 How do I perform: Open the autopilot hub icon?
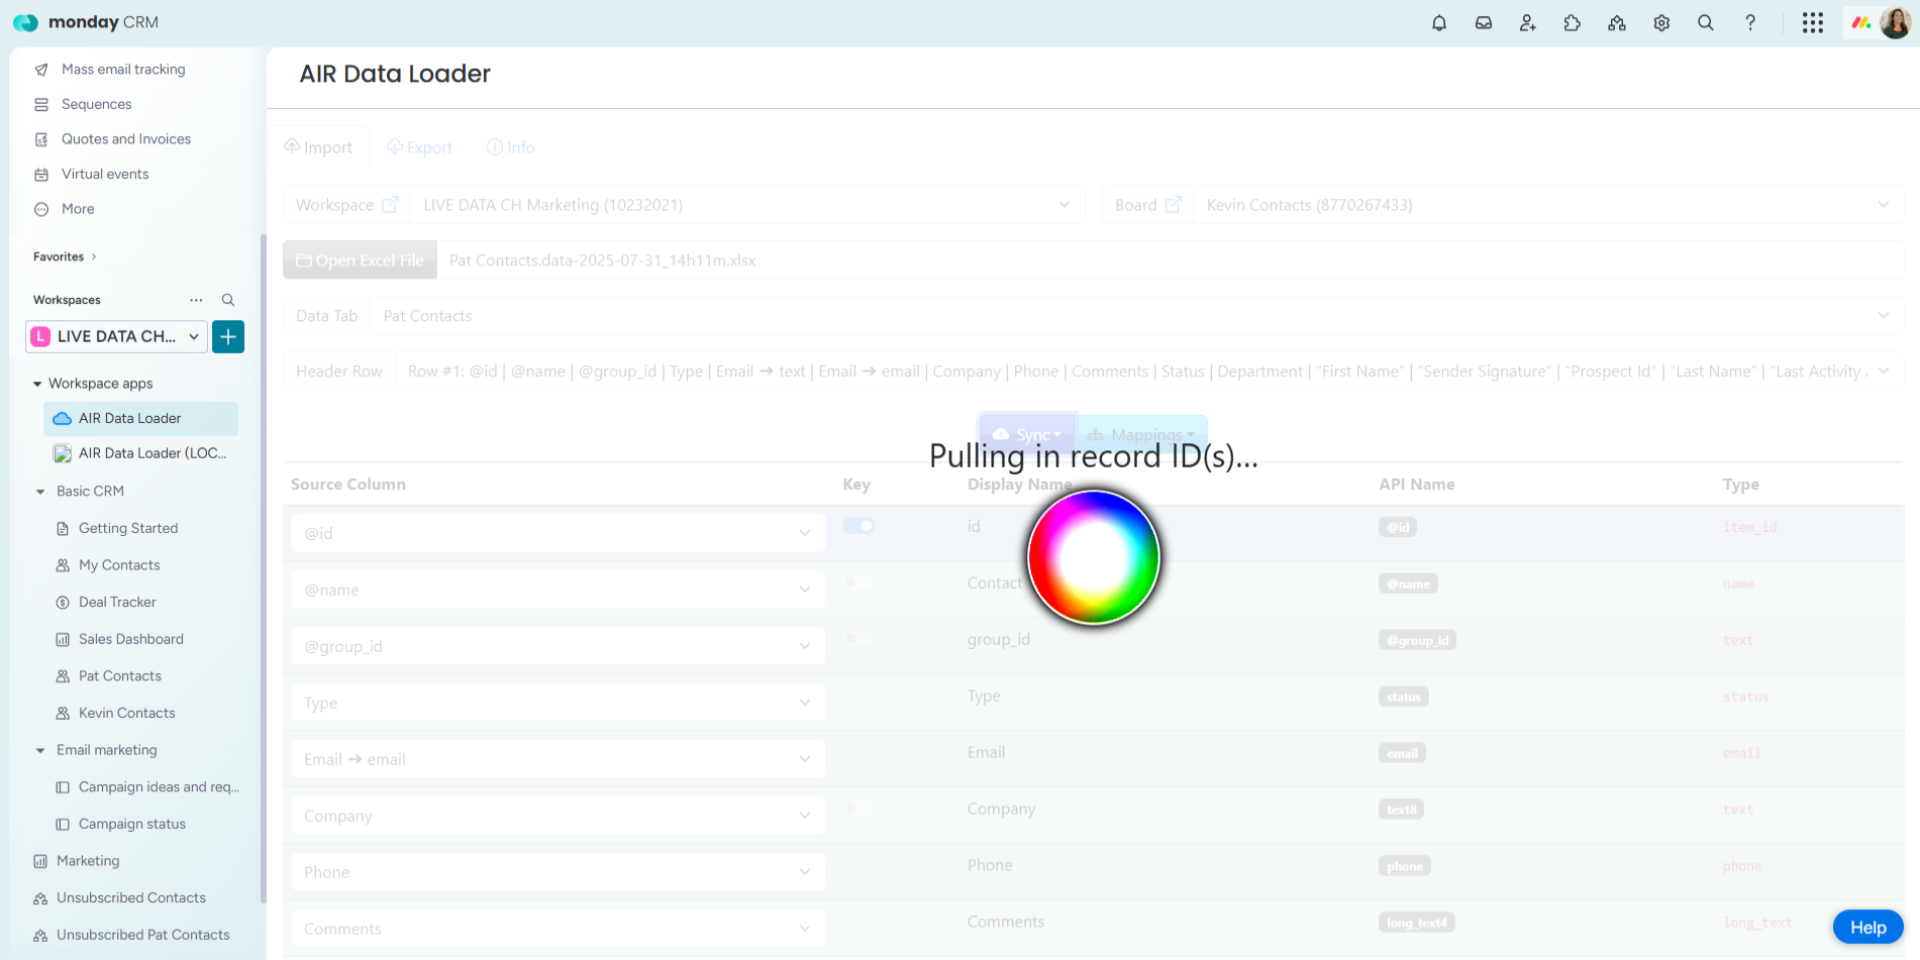(x=1616, y=23)
